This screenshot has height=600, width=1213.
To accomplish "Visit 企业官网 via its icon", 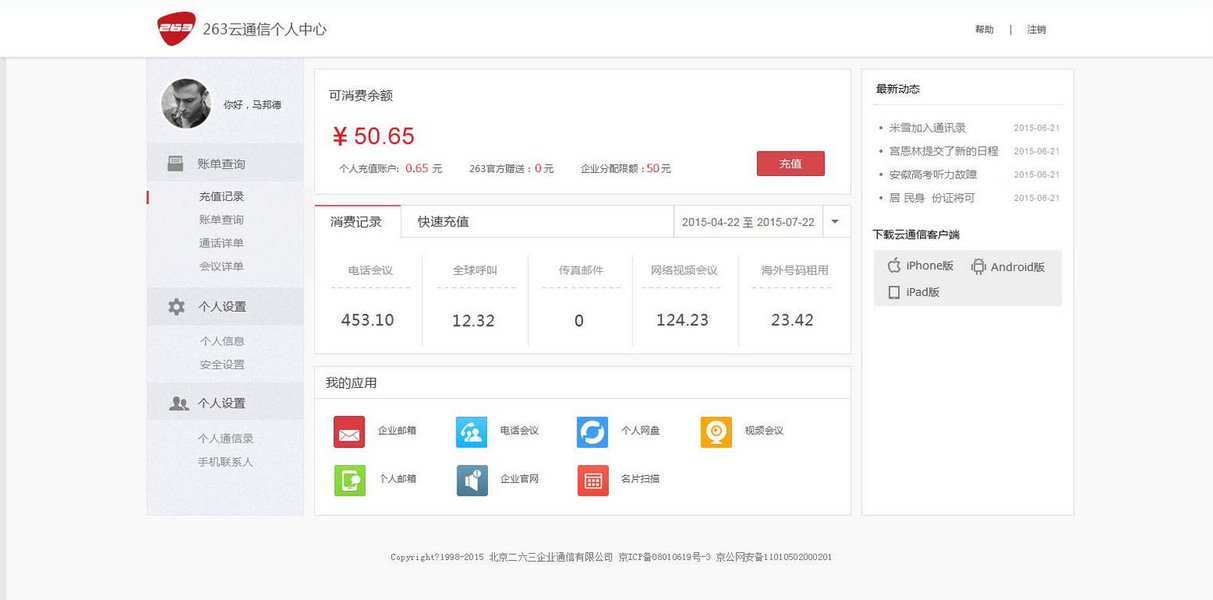I will pyautogui.click(x=471, y=479).
